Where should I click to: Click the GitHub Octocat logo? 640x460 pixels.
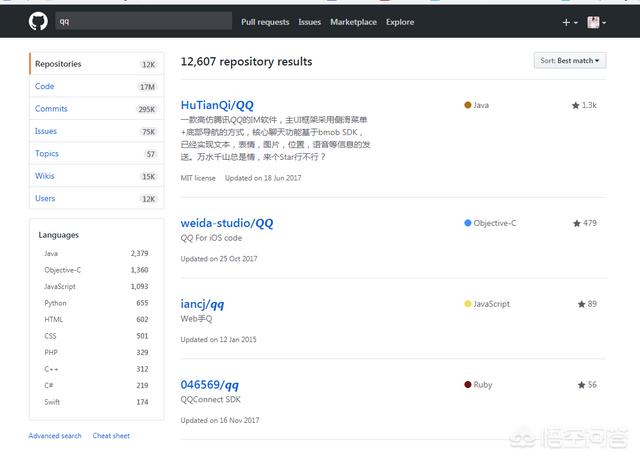pyautogui.click(x=37, y=21)
